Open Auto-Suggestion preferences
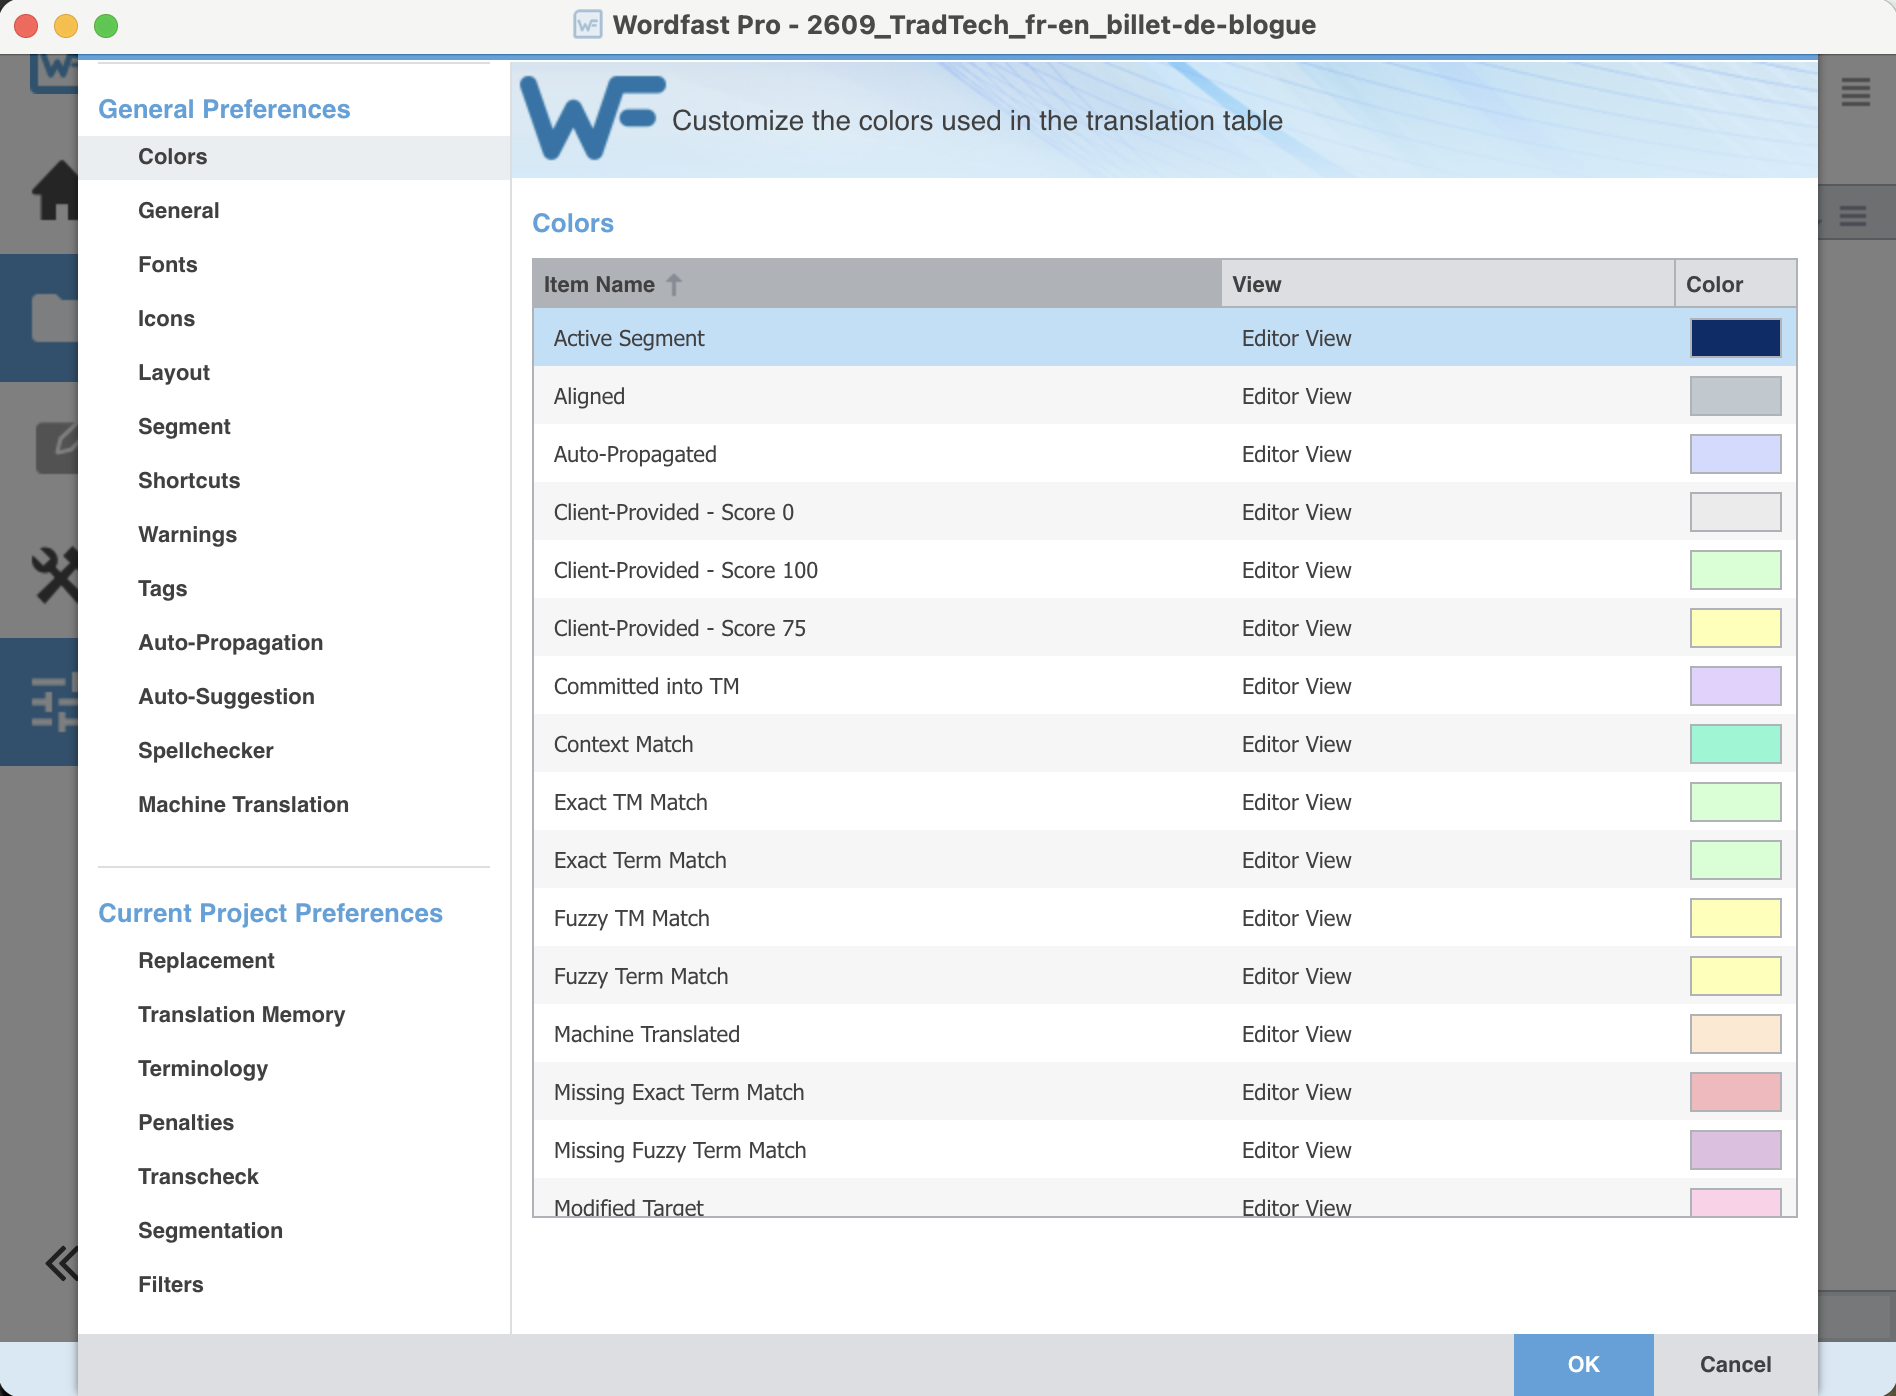Screen dimensions: 1896x1396 226,697
